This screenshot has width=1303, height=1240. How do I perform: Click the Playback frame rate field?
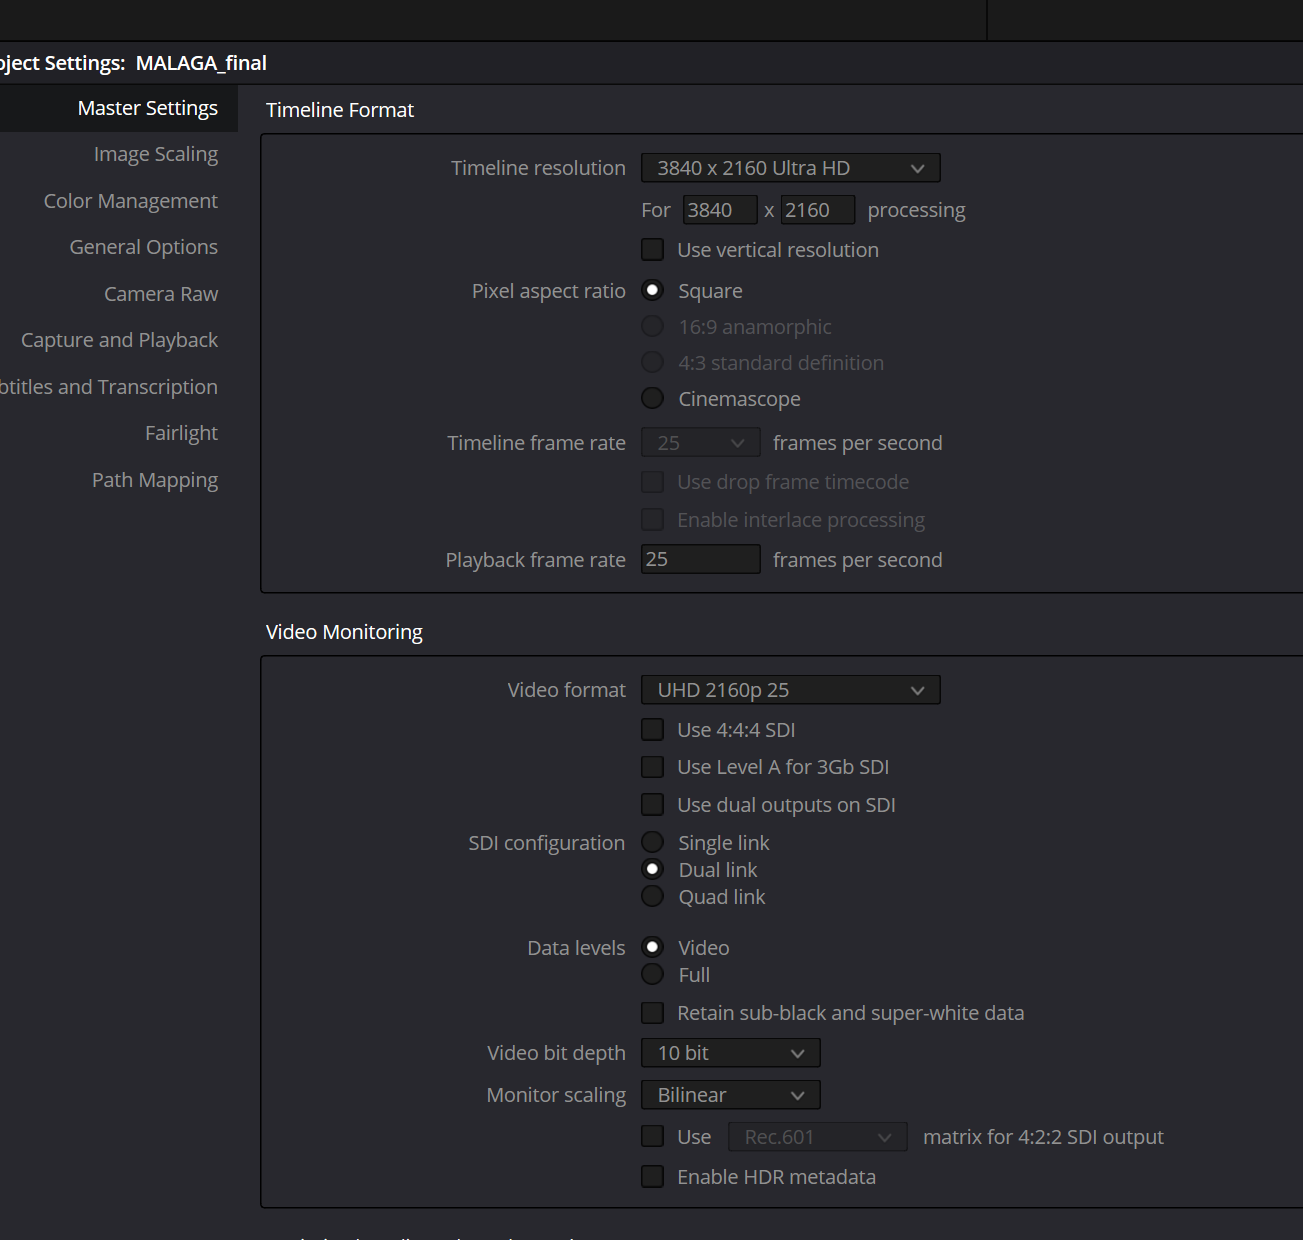(700, 560)
